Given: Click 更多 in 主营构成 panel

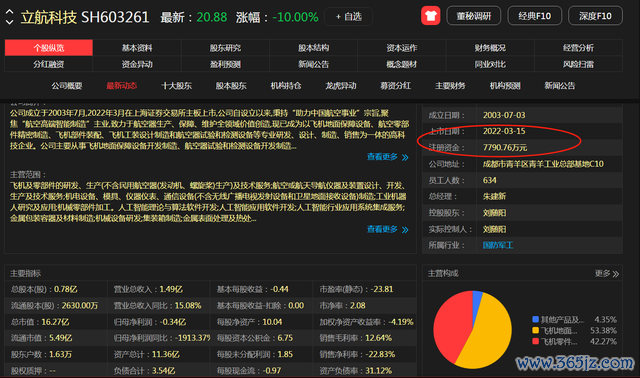Looking at the screenshot, I should [607, 273].
